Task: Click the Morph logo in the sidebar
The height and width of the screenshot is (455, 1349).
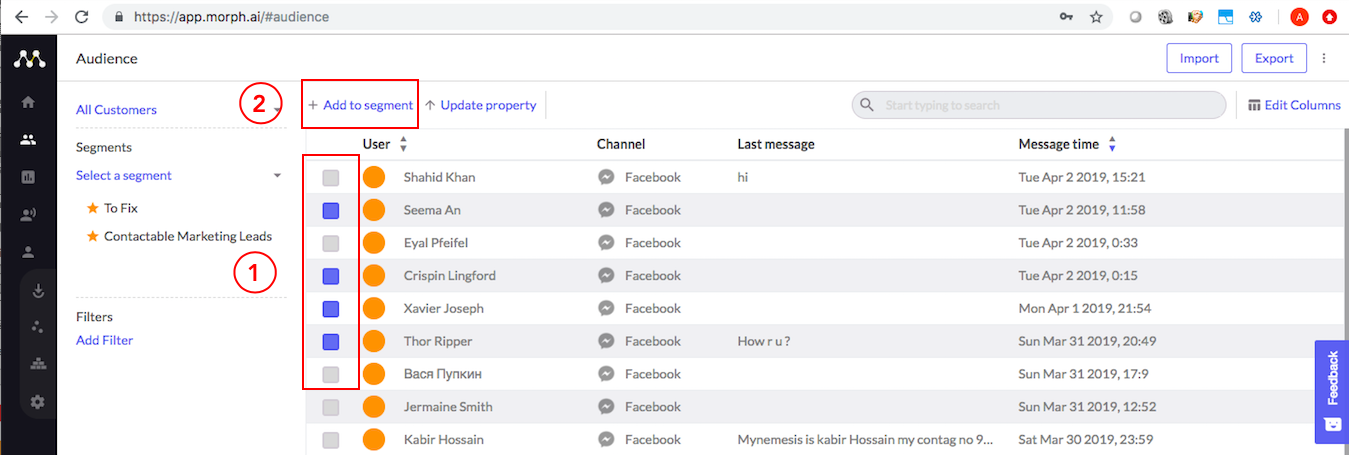Action: coord(29,59)
